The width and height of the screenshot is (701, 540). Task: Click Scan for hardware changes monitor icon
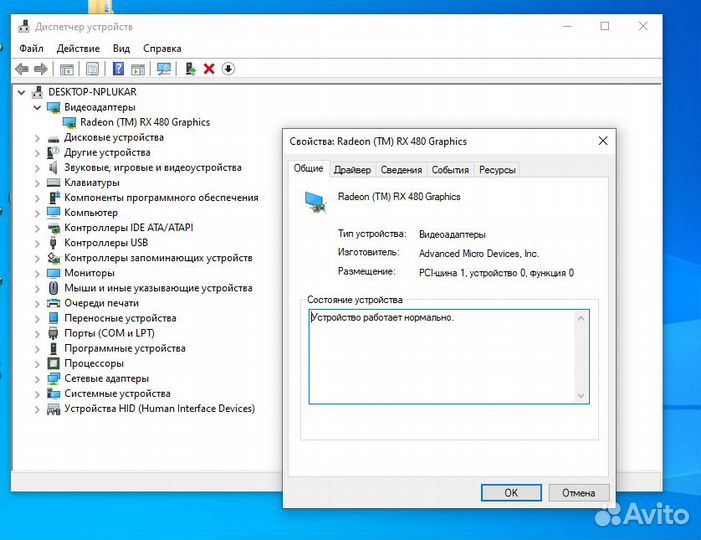(164, 69)
